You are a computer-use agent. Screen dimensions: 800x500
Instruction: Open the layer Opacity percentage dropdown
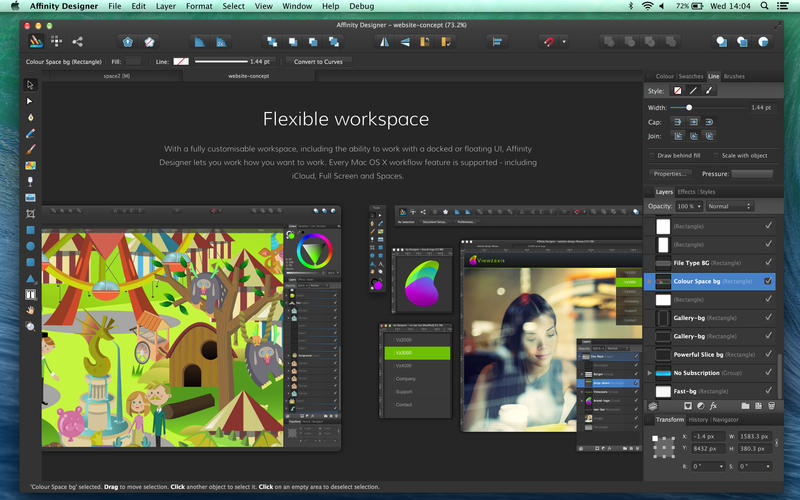[689, 206]
